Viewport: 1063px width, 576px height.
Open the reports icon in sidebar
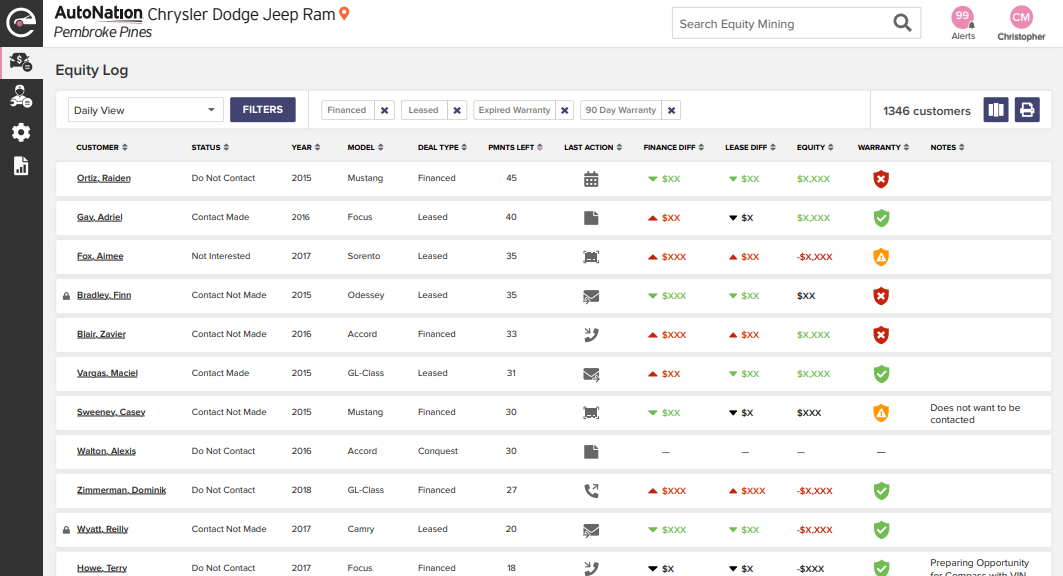coord(21,166)
